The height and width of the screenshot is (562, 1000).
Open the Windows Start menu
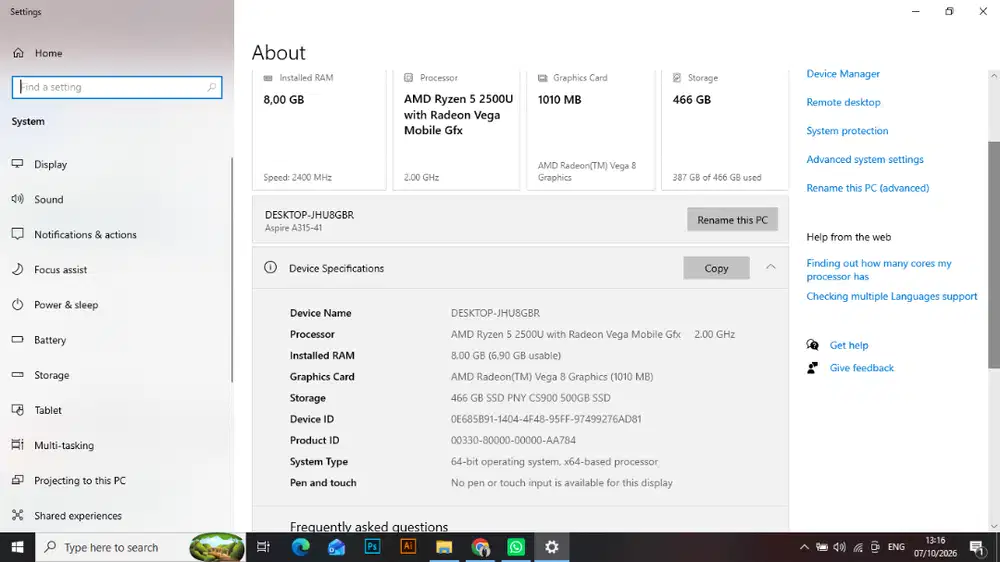pos(17,547)
